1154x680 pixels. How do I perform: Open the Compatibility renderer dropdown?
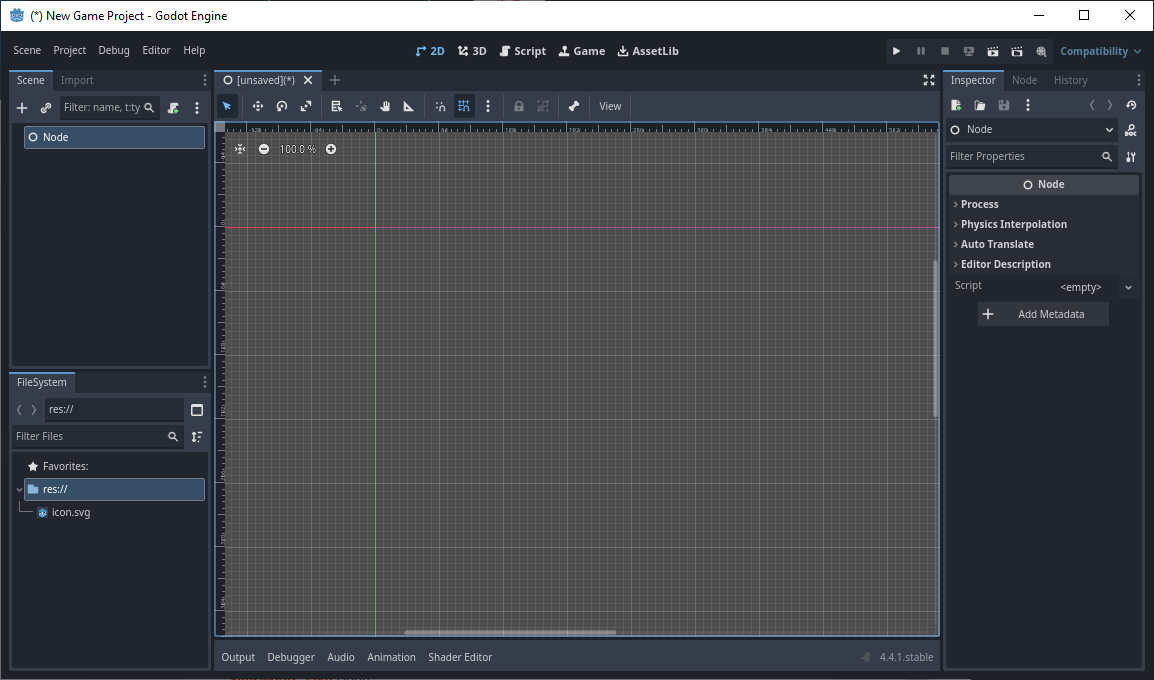(x=1100, y=51)
